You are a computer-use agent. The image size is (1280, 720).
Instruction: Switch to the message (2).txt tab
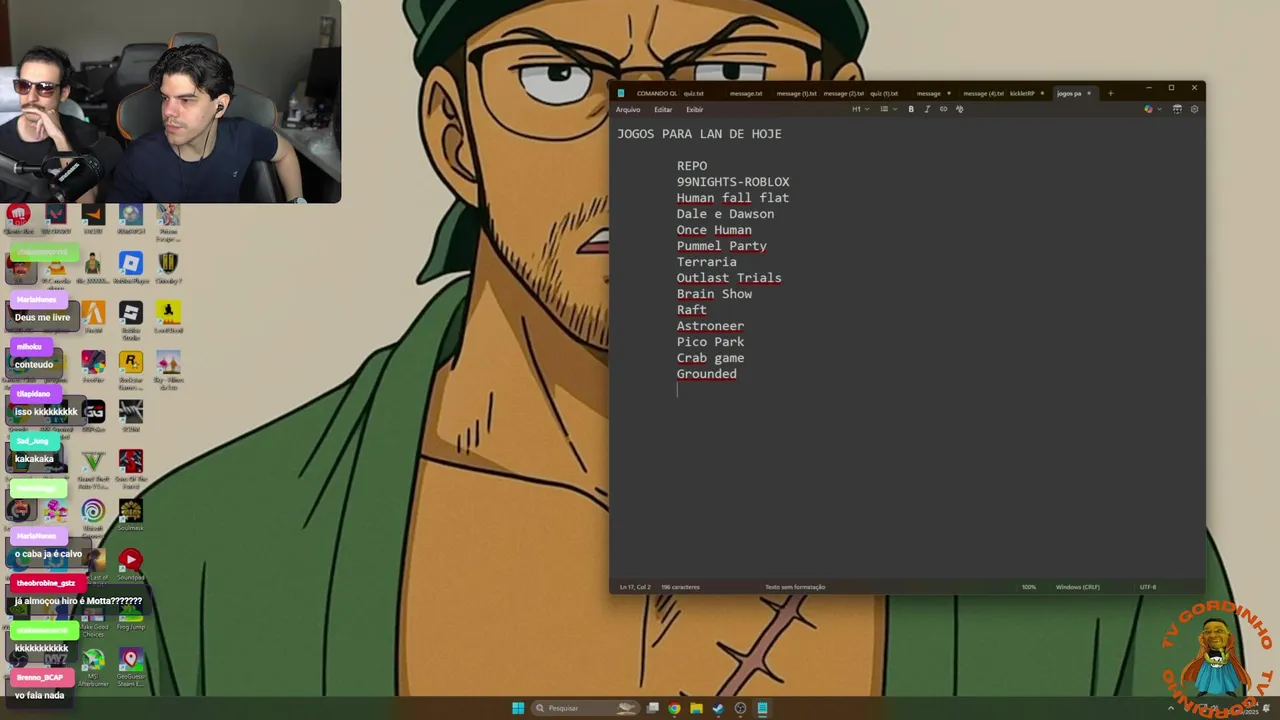[x=843, y=93]
